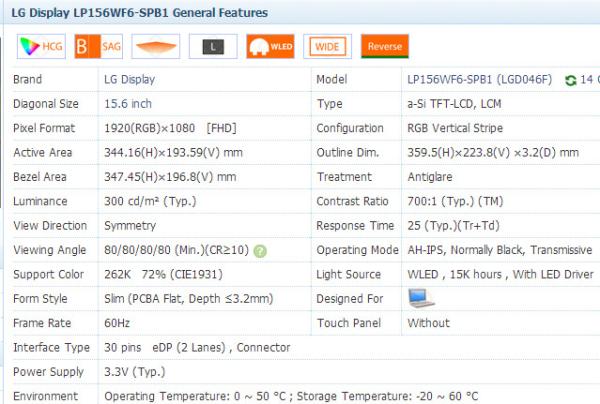Click the Luminance row label
600x404 pixels.
click(40, 201)
